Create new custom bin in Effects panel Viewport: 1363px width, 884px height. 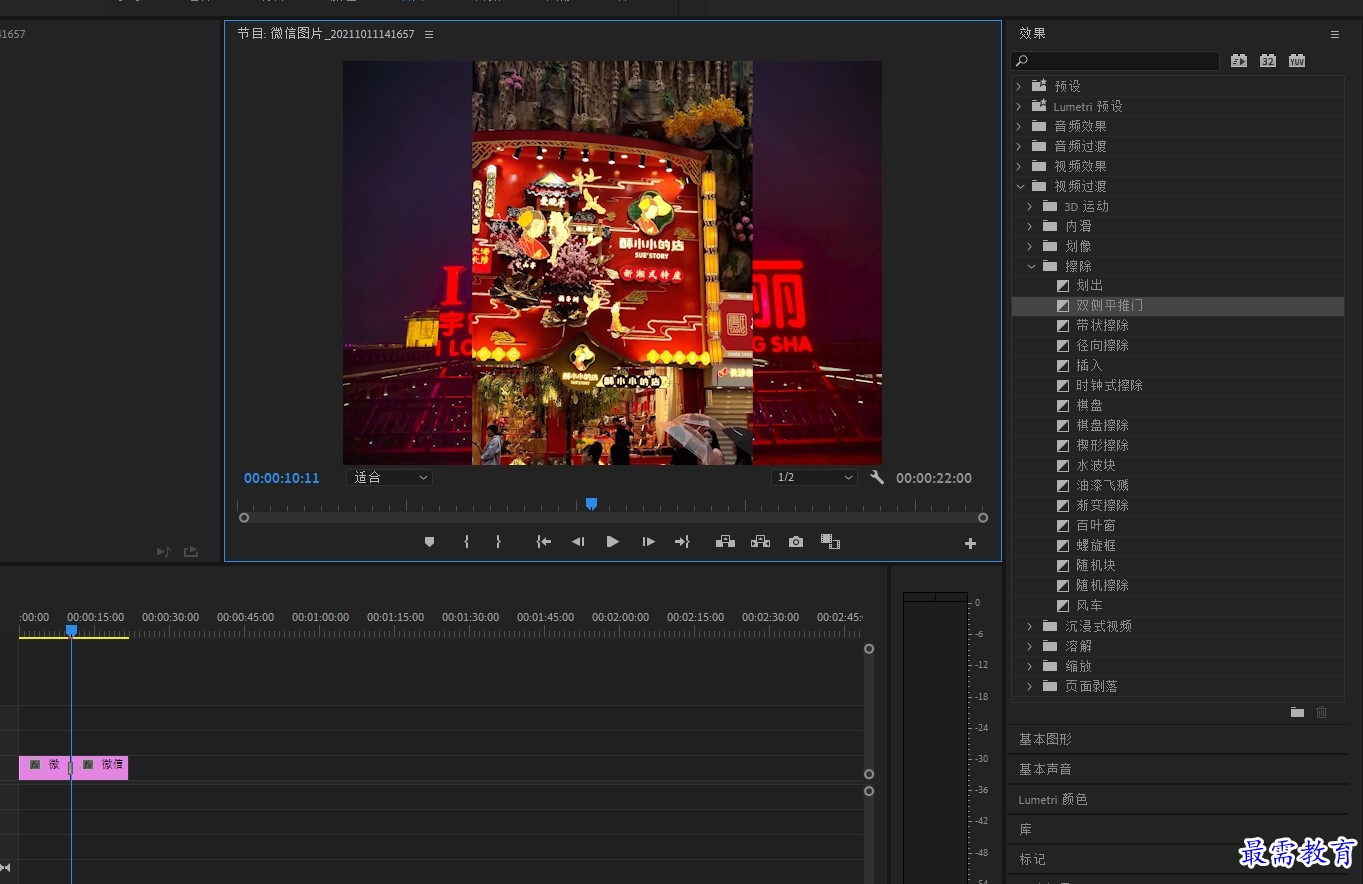pos(1297,712)
